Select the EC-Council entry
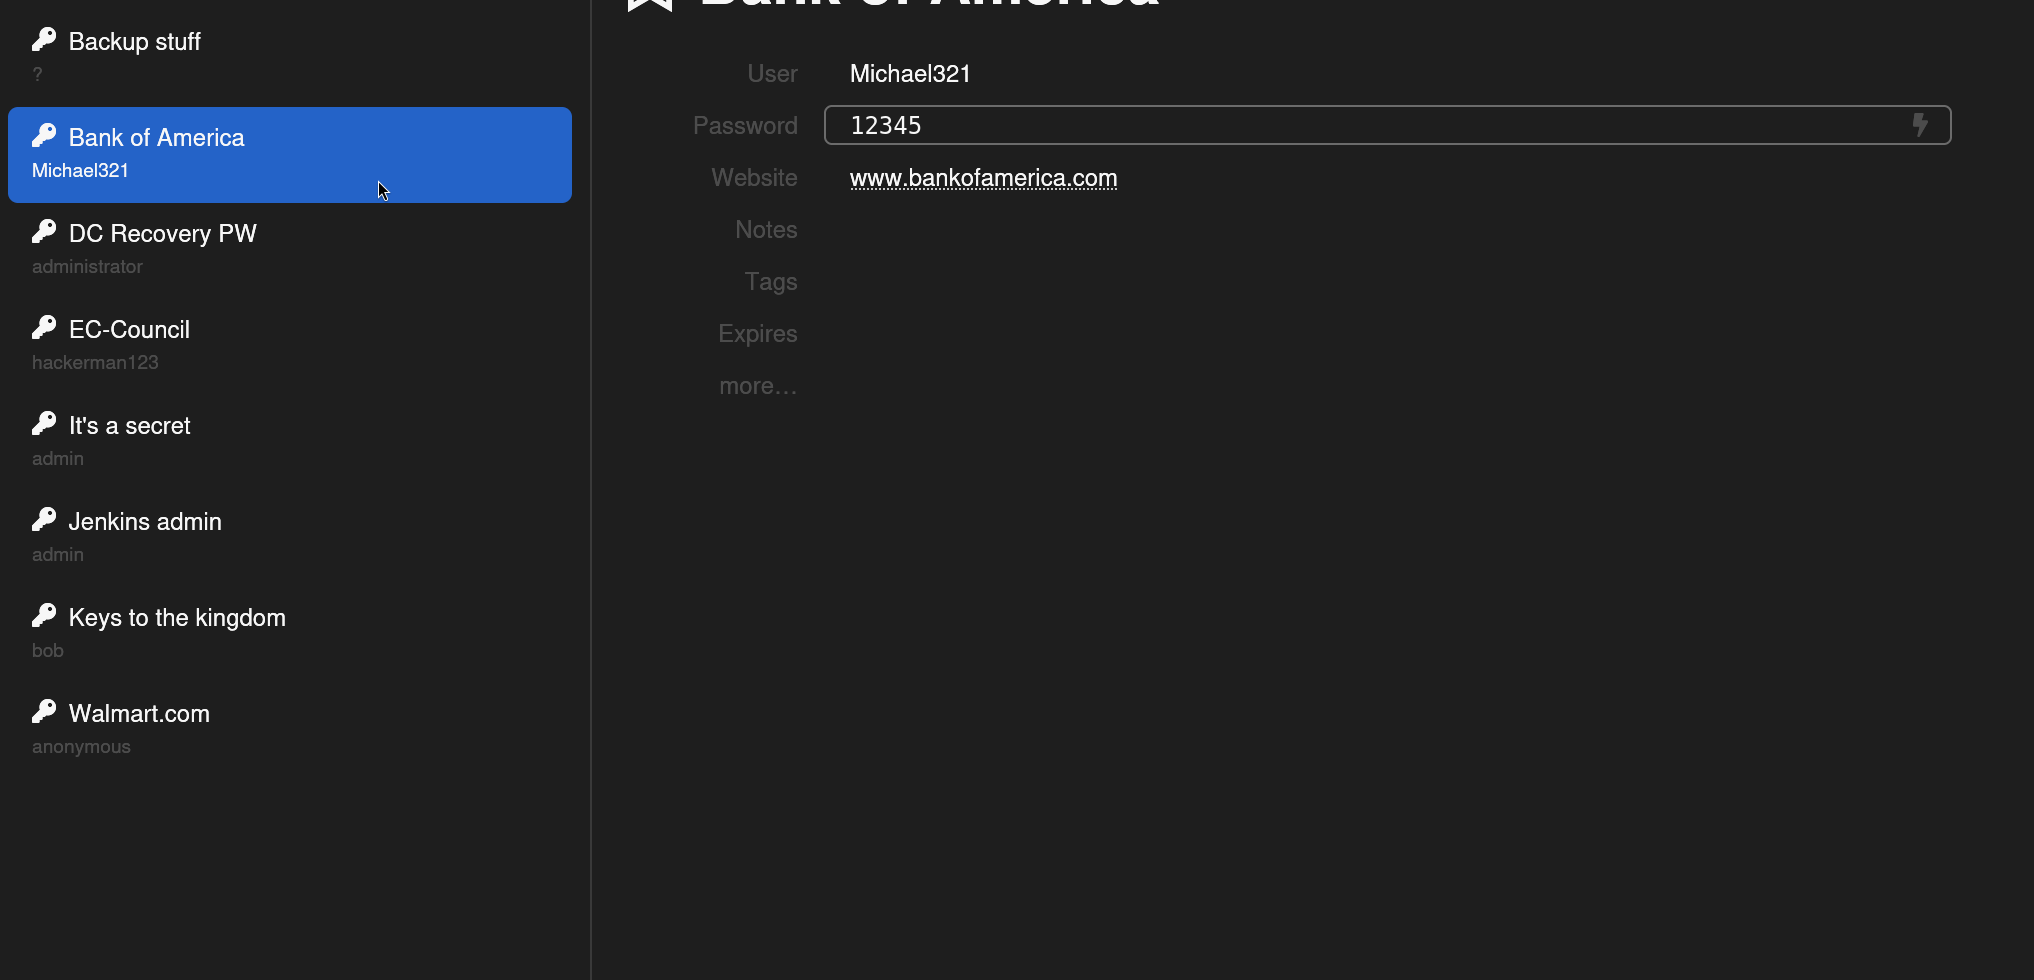The width and height of the screenshot is (2034, 980). [290, 346]
